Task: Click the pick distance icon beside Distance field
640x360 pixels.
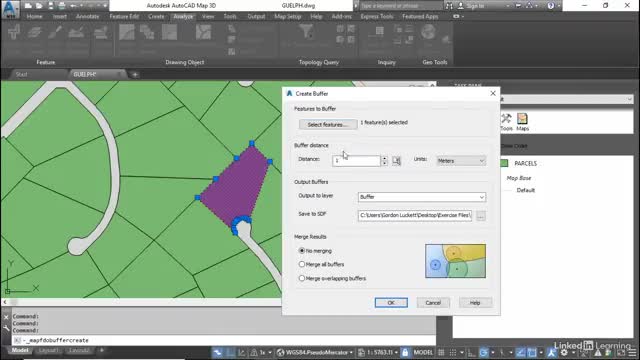Action: click(396, 161)
